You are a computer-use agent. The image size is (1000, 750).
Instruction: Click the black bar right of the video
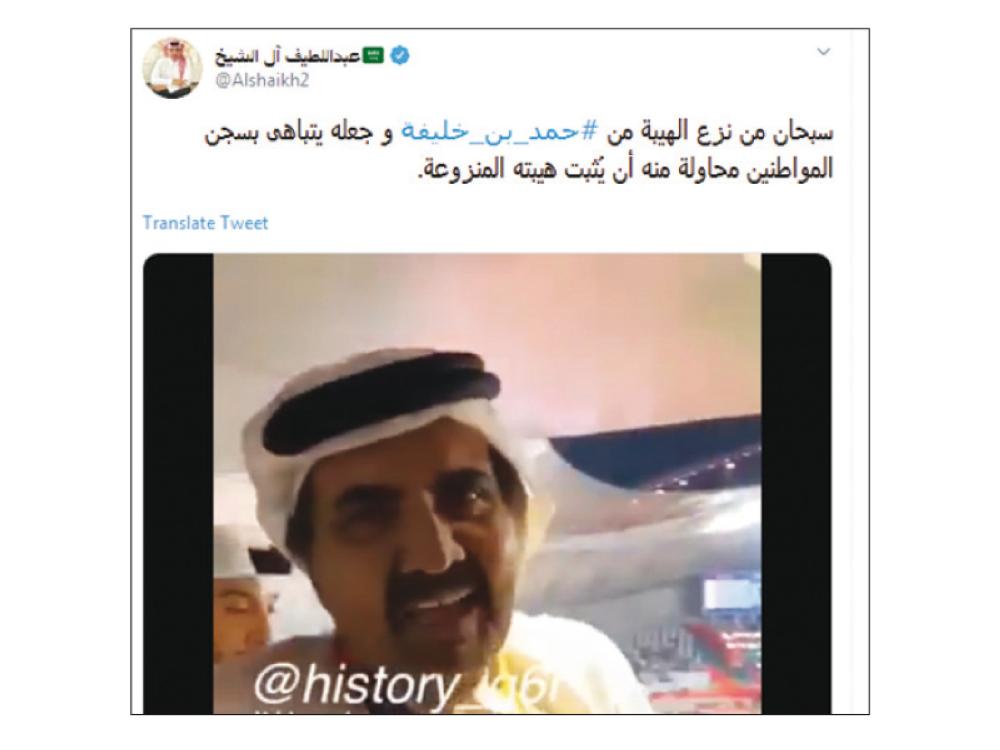tap(796, 483)
